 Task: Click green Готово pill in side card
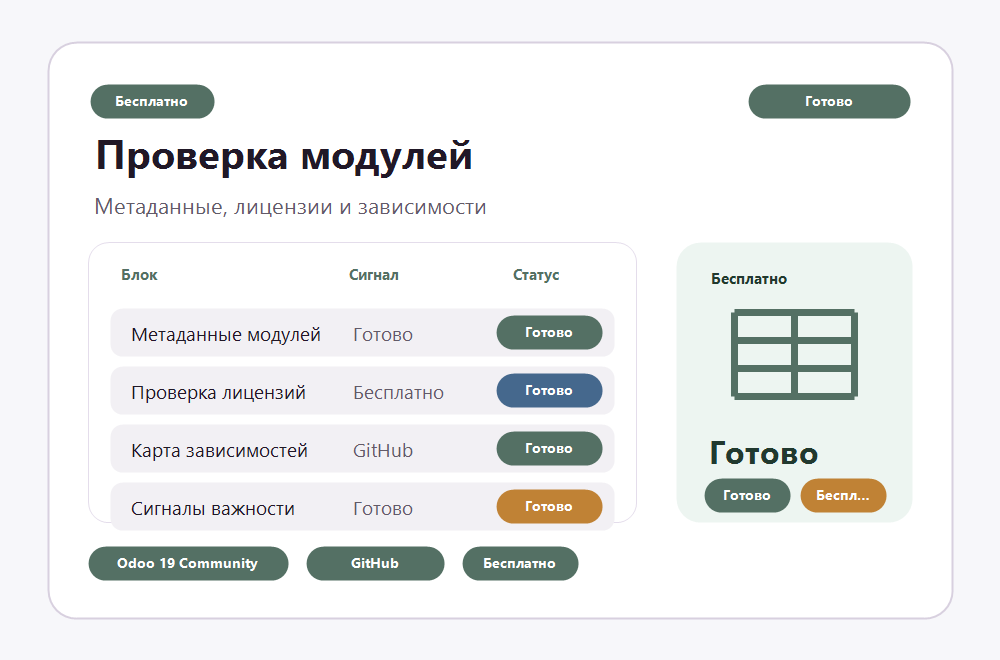pos(747,495)
